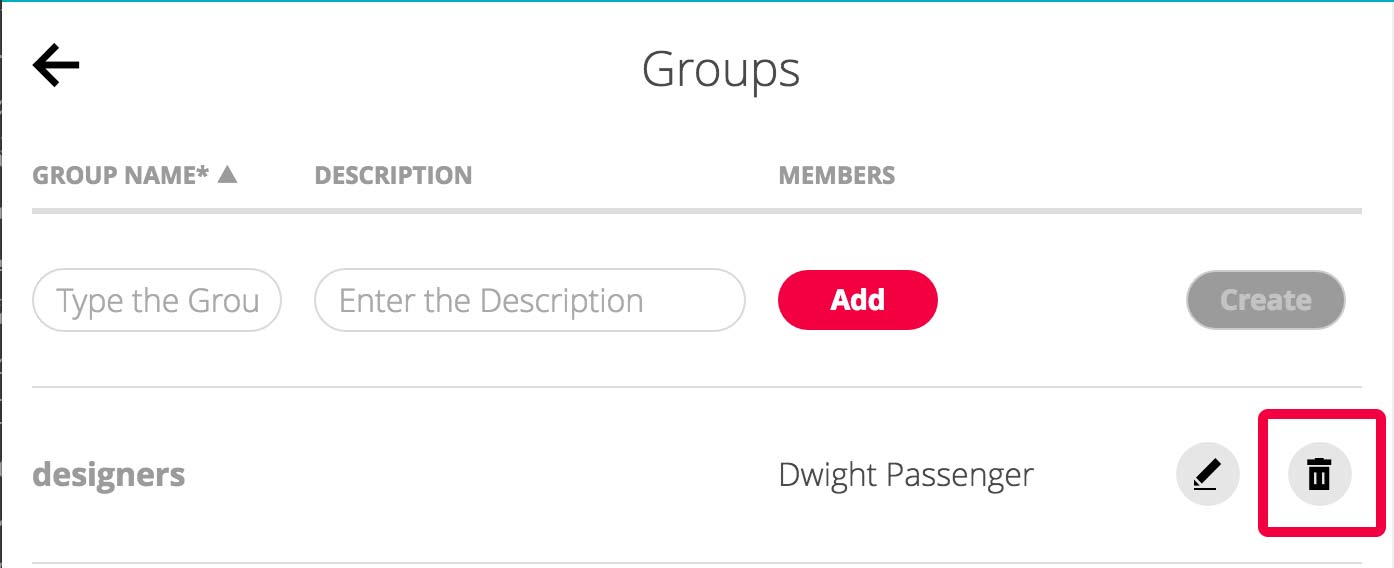The image size is (1394, 568).
Task: Go back using the left arrow
Action: (x=56, y=66)
